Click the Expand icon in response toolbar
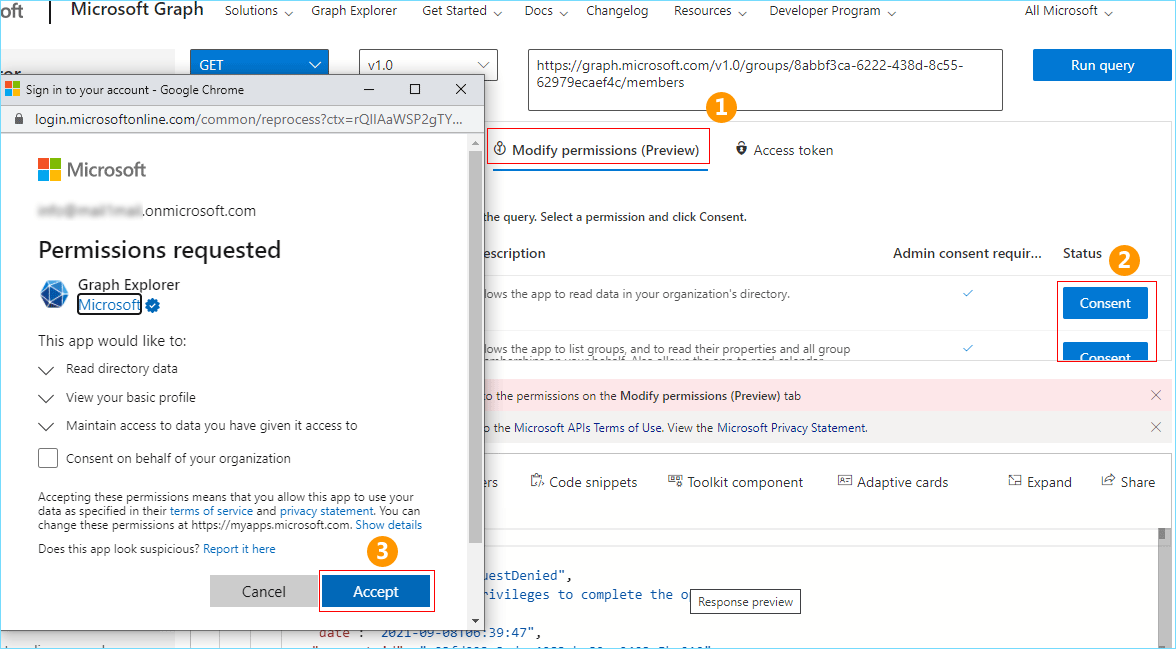 point(1015,481)
